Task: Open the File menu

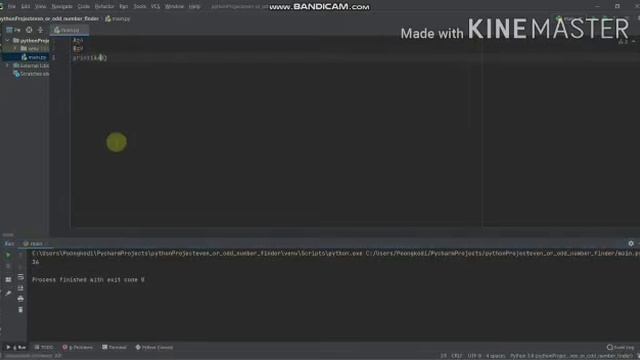Action: coord(12,7)
